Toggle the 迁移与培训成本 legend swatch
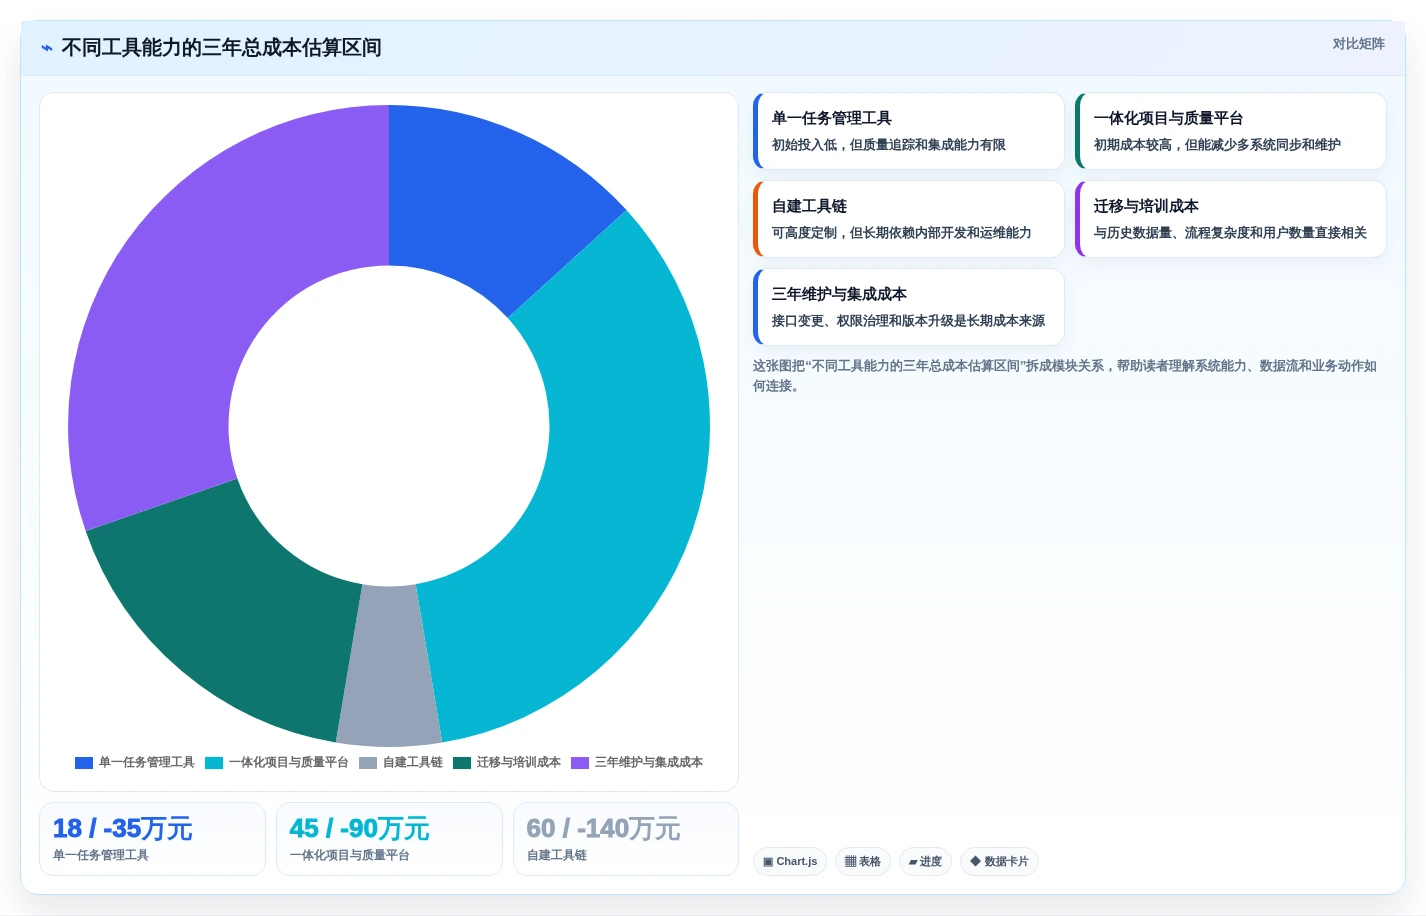Viewport: 1426px width, 916px height. click(x=462, y=763)
